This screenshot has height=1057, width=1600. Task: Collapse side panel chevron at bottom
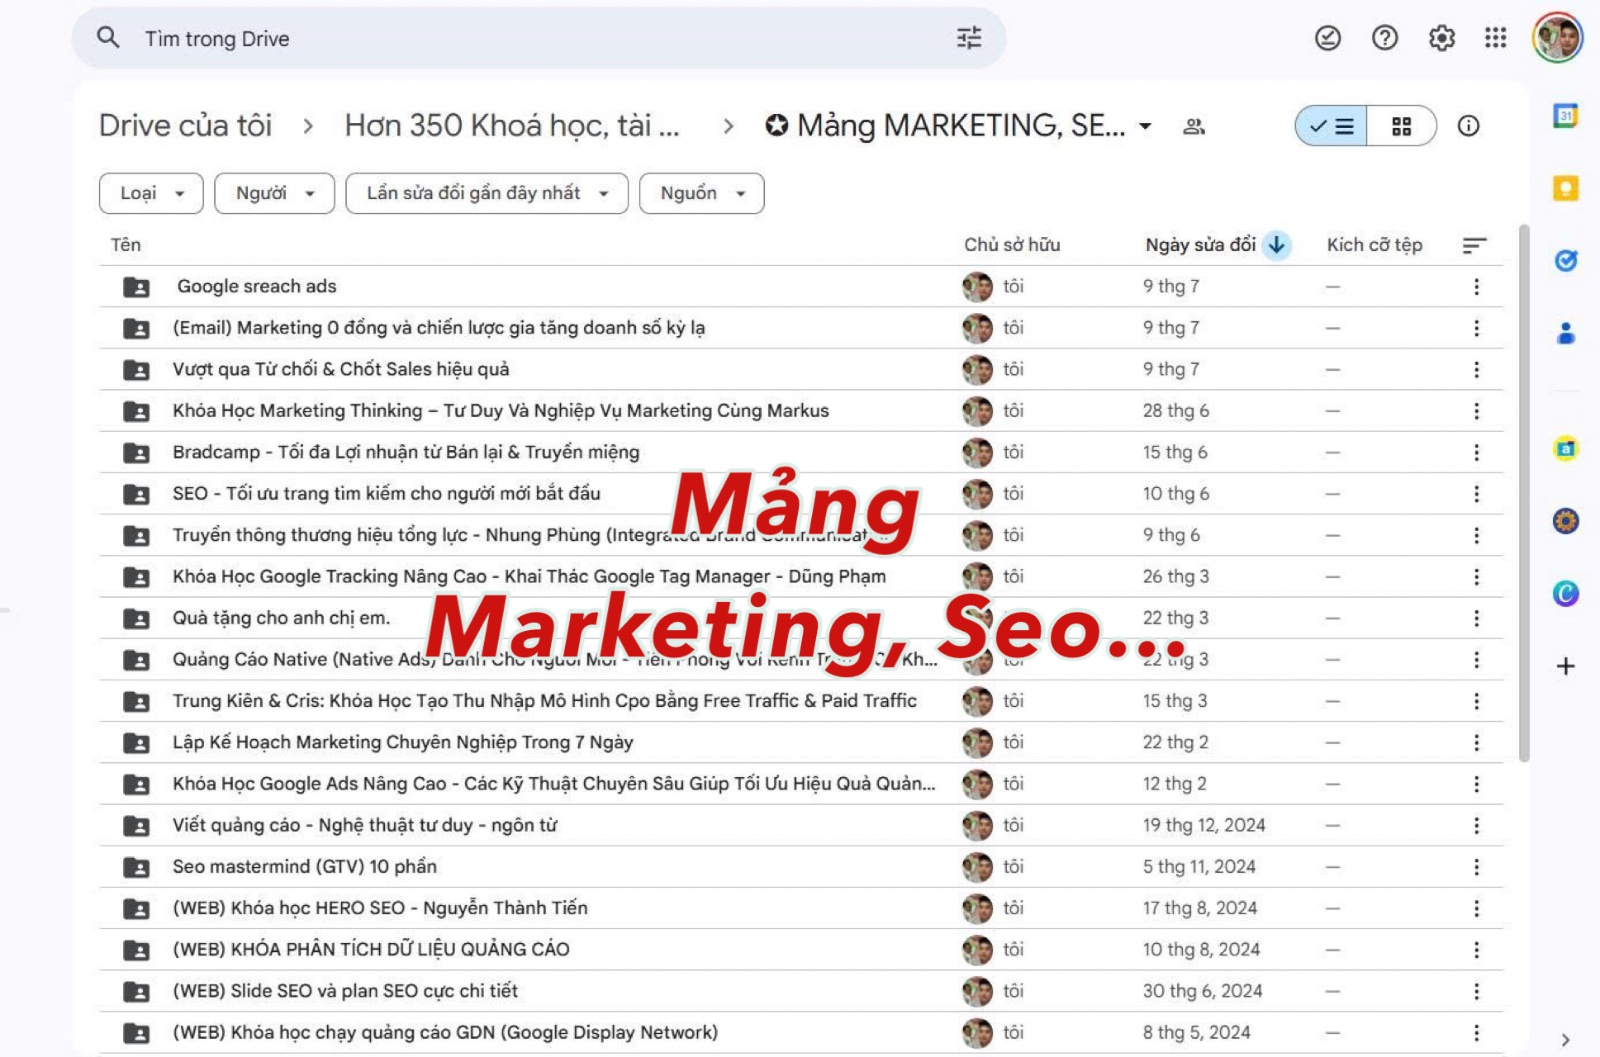[1566, 1040]
